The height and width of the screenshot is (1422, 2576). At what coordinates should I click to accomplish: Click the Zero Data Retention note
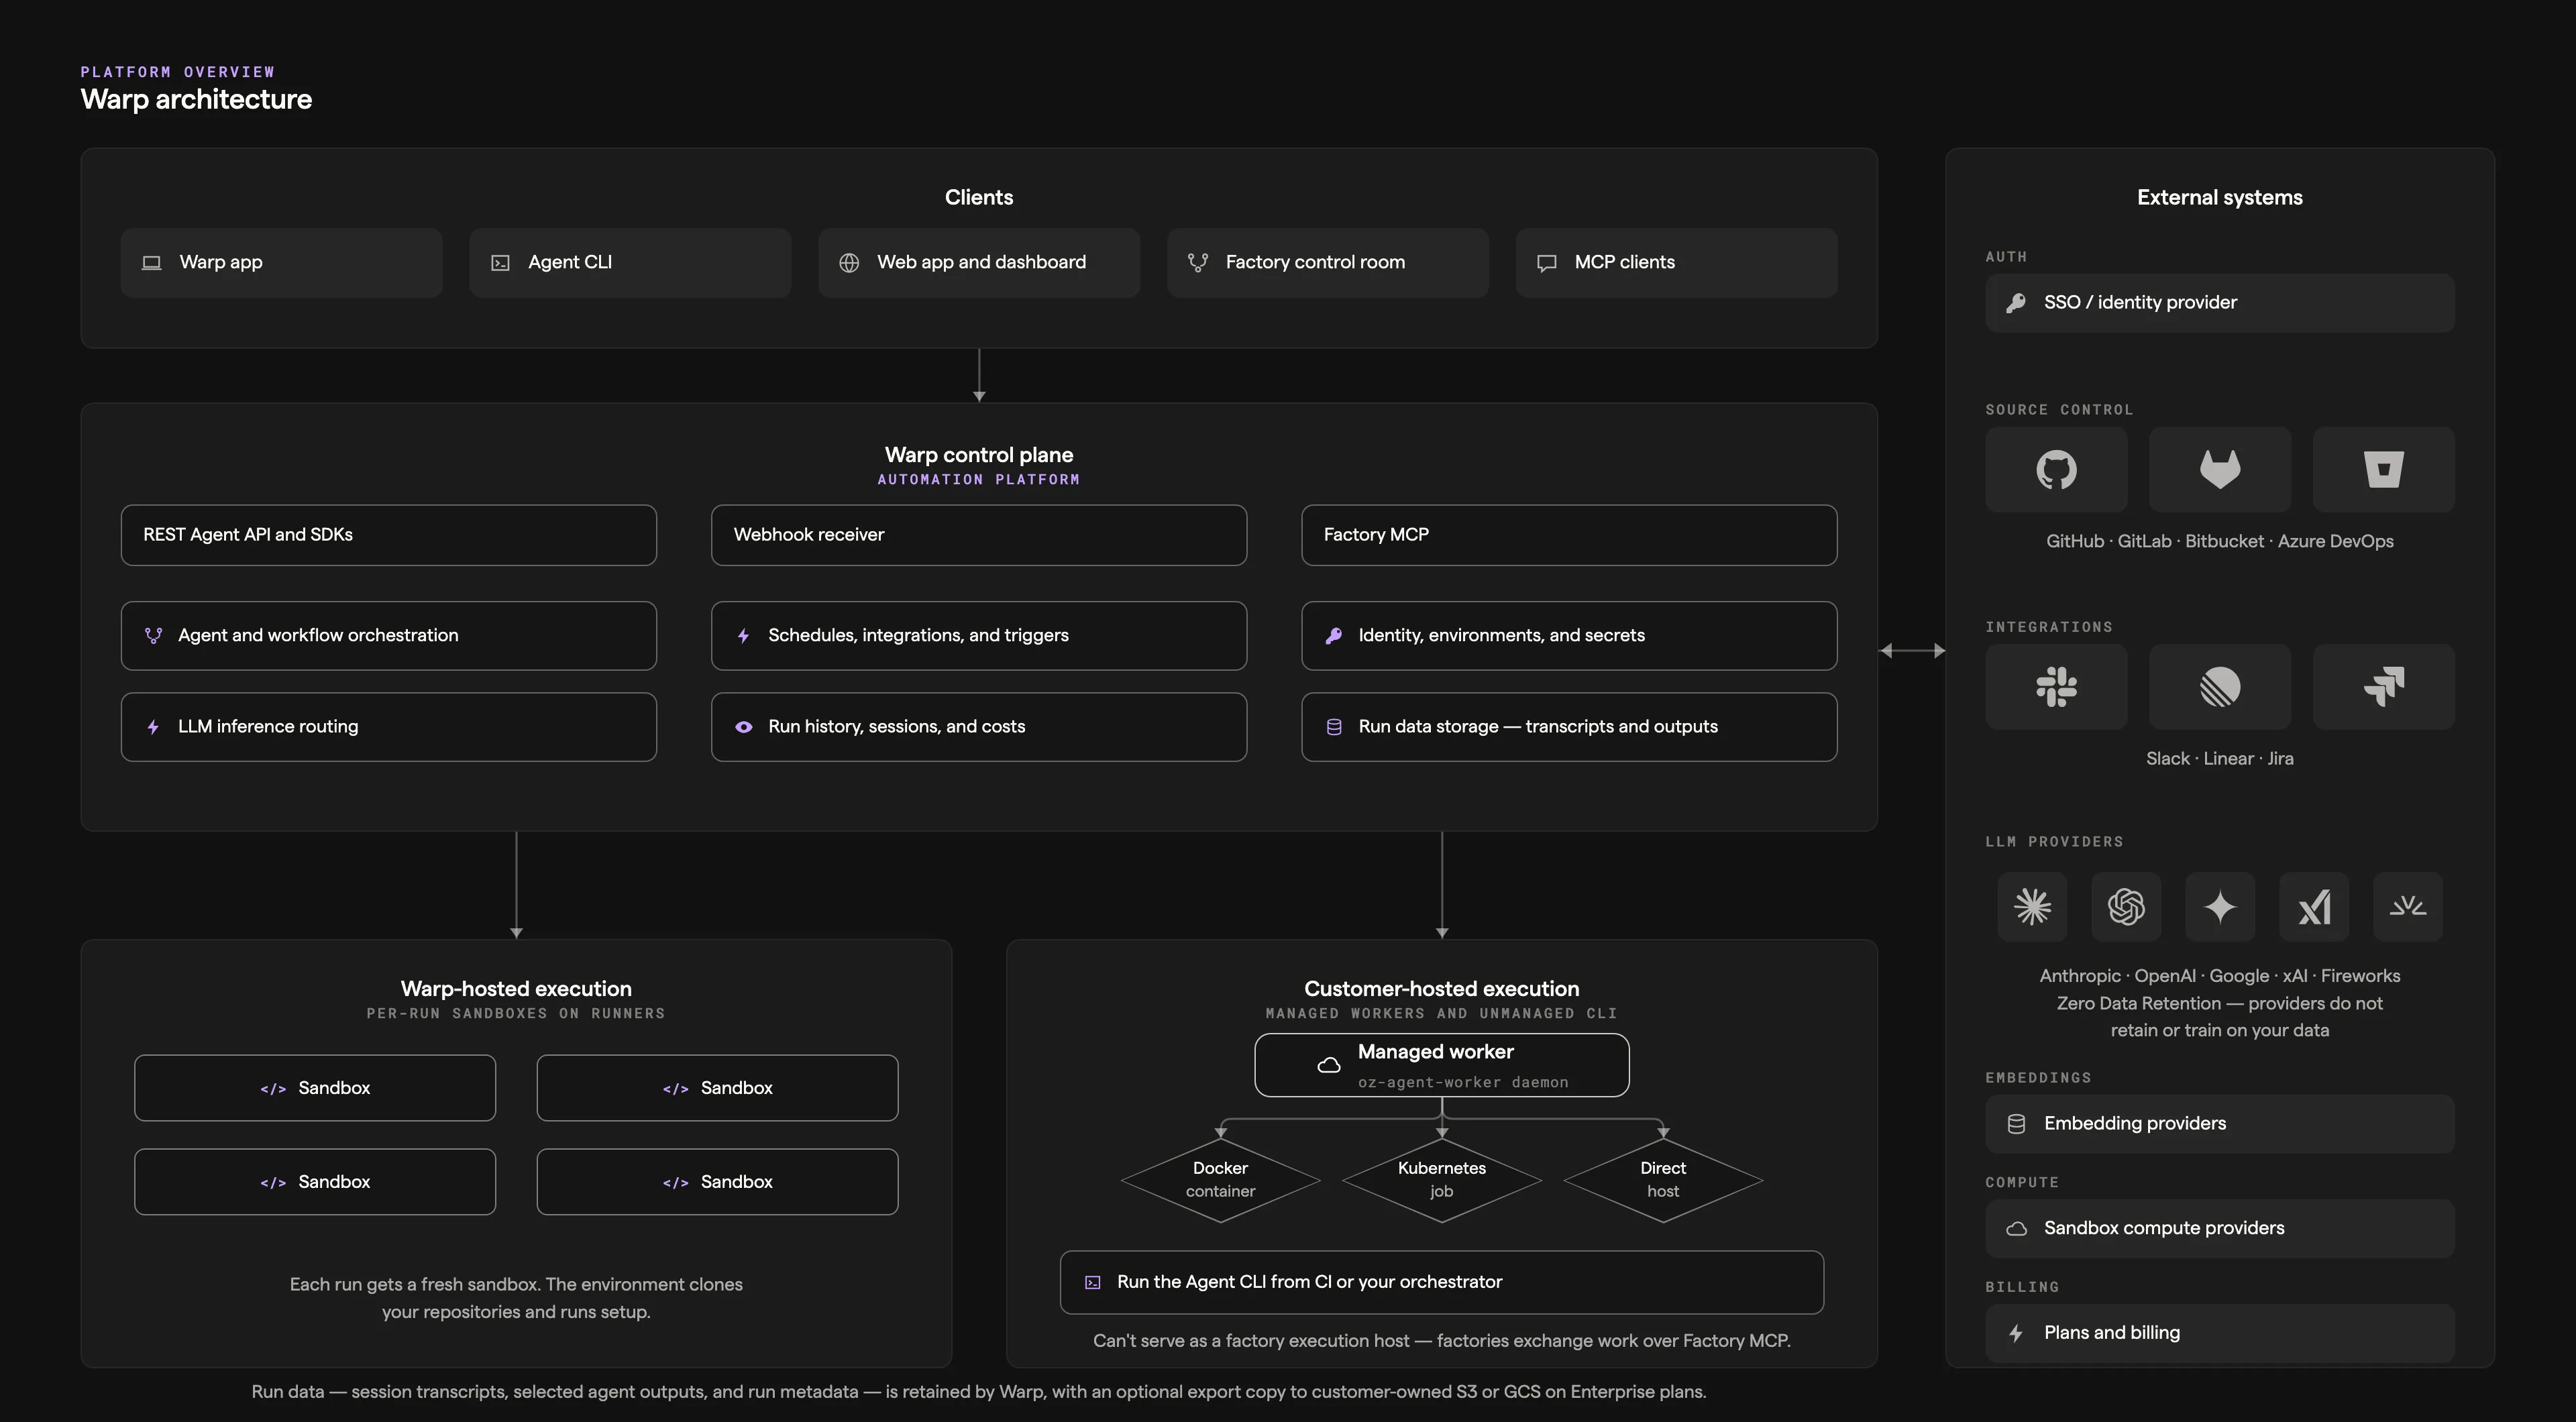(x=2219, y=1017)
